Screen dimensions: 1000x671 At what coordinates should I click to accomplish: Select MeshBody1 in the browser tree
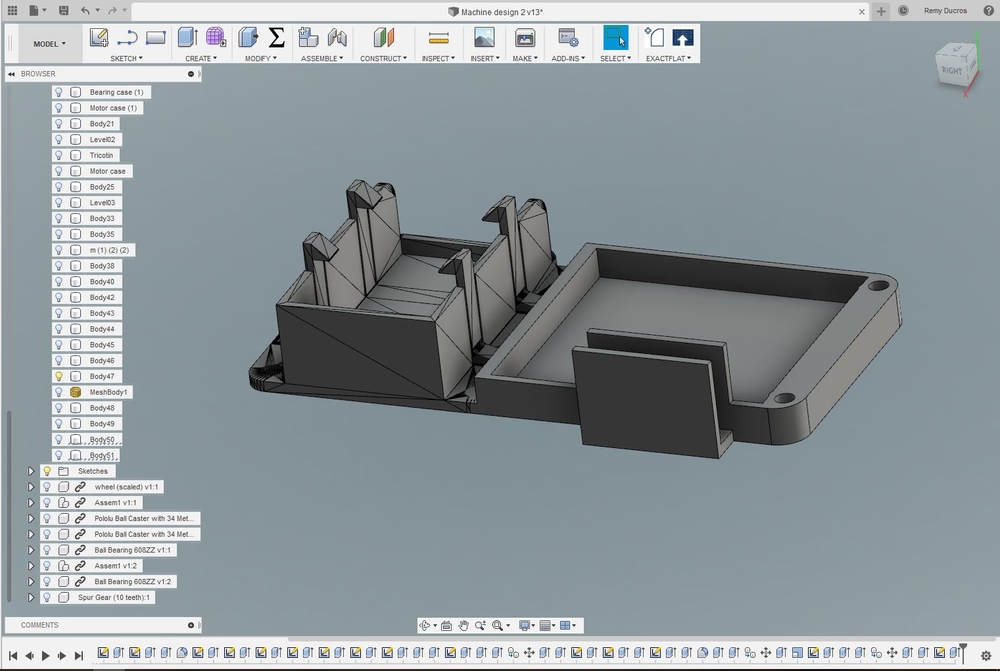[x=109, y=392]
